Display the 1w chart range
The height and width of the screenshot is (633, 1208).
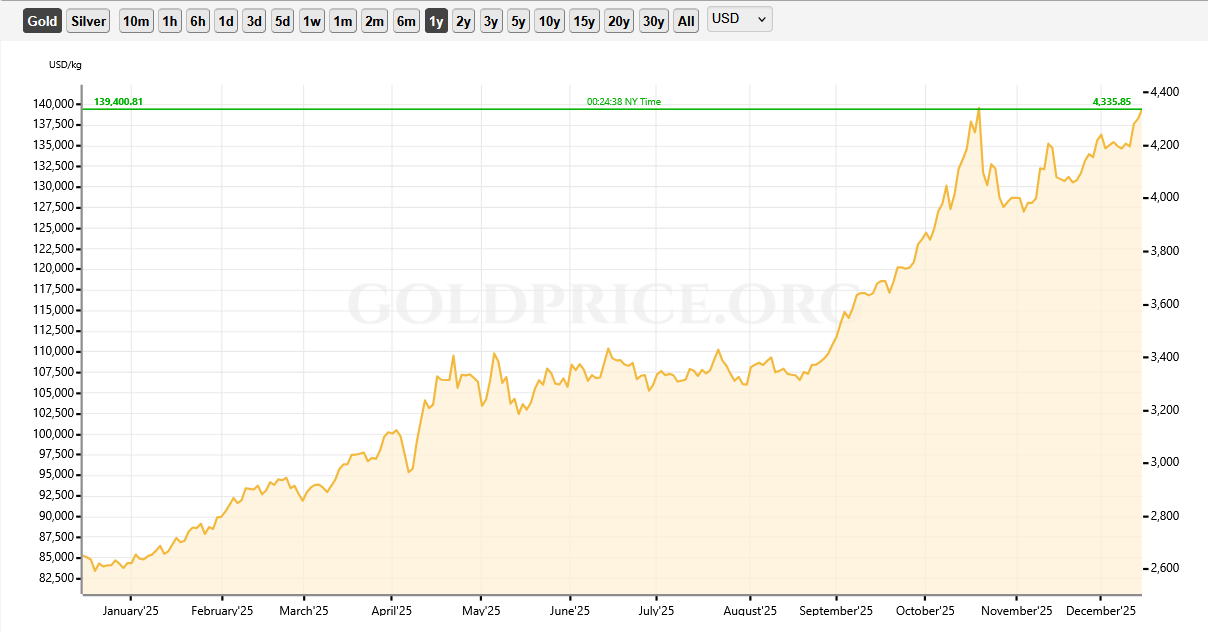312,21
